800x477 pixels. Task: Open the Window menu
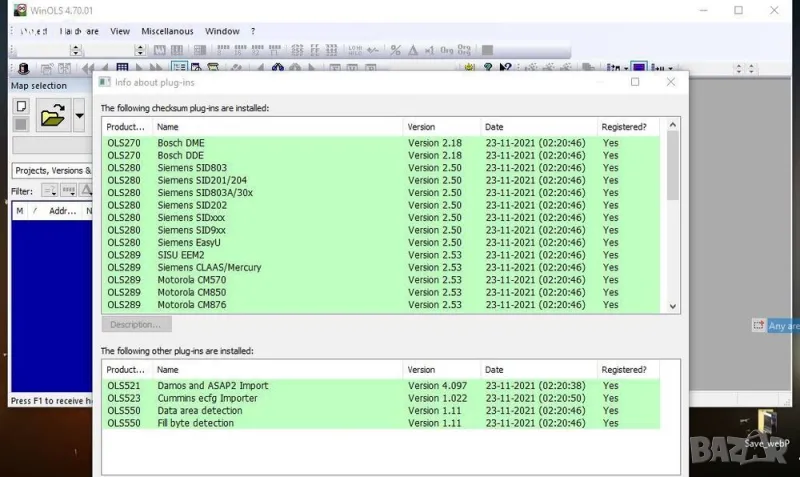click(x=222, y=31)
